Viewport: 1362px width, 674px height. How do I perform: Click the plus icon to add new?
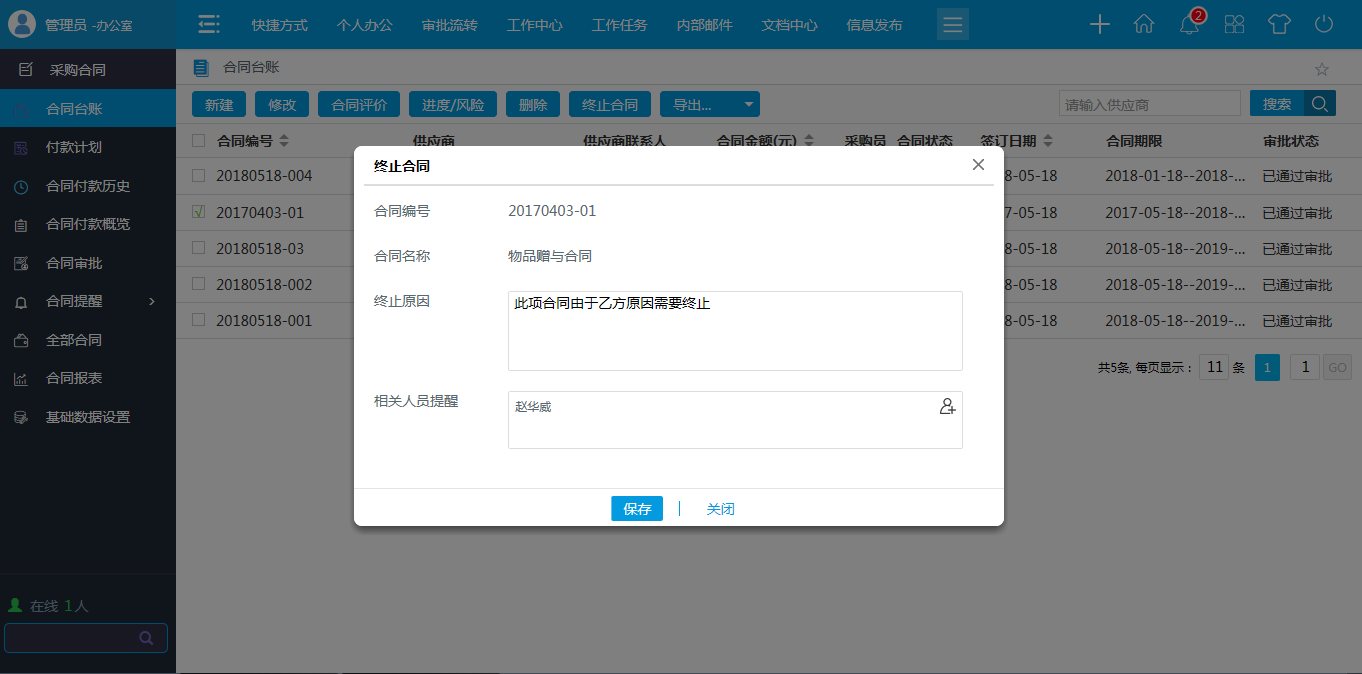tap(1099, 24)
